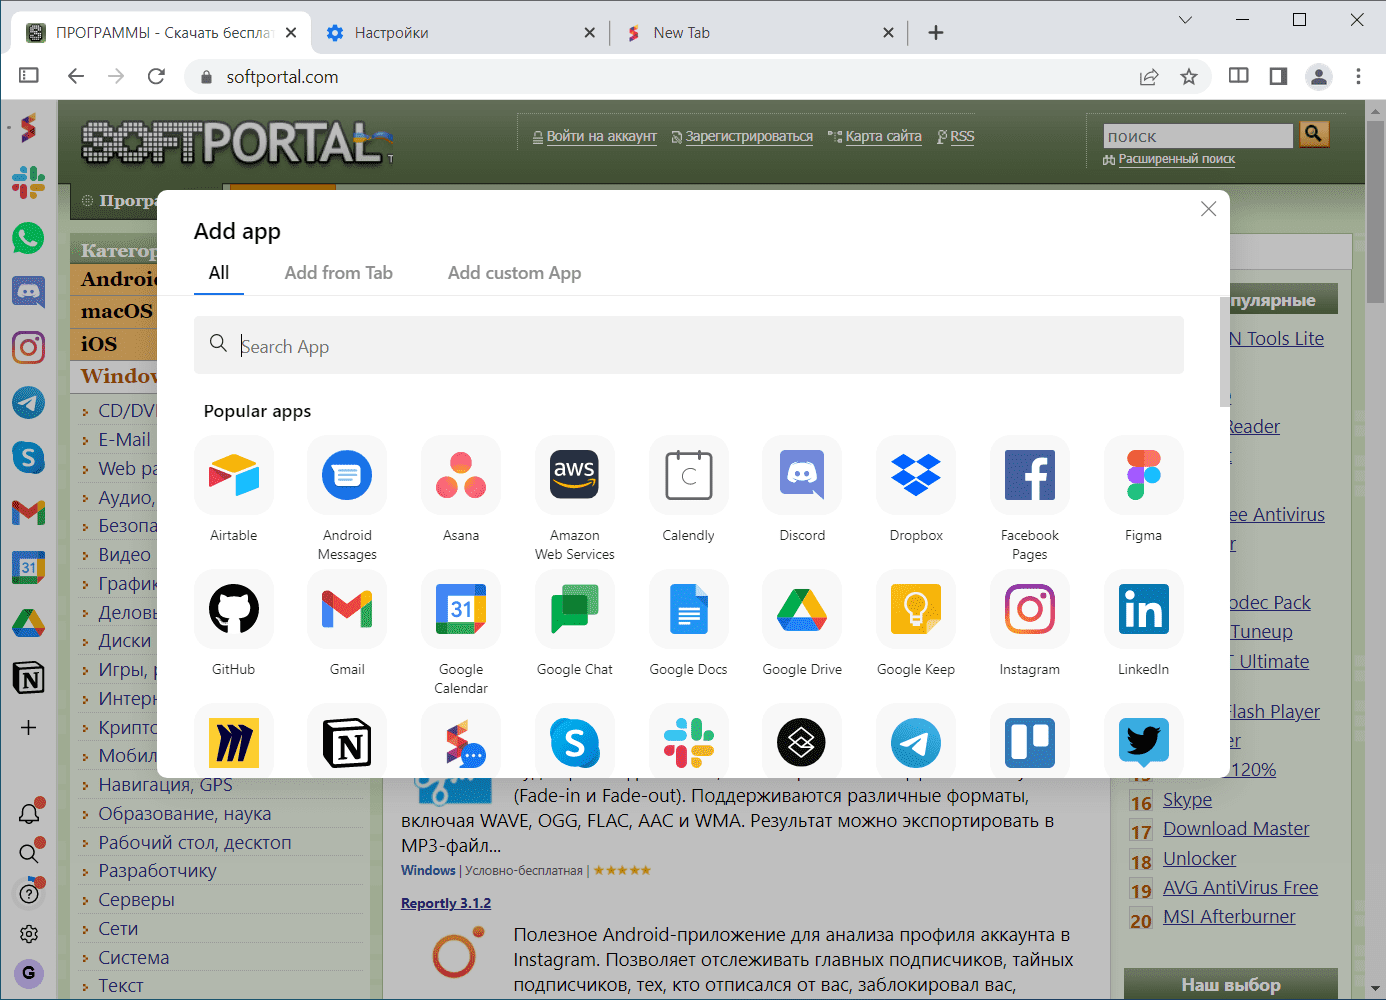Image resolution: width=1386 pixels, height=1000 pixels.
Task: Select the Android Messages app icon
Action: coord(347,475)
